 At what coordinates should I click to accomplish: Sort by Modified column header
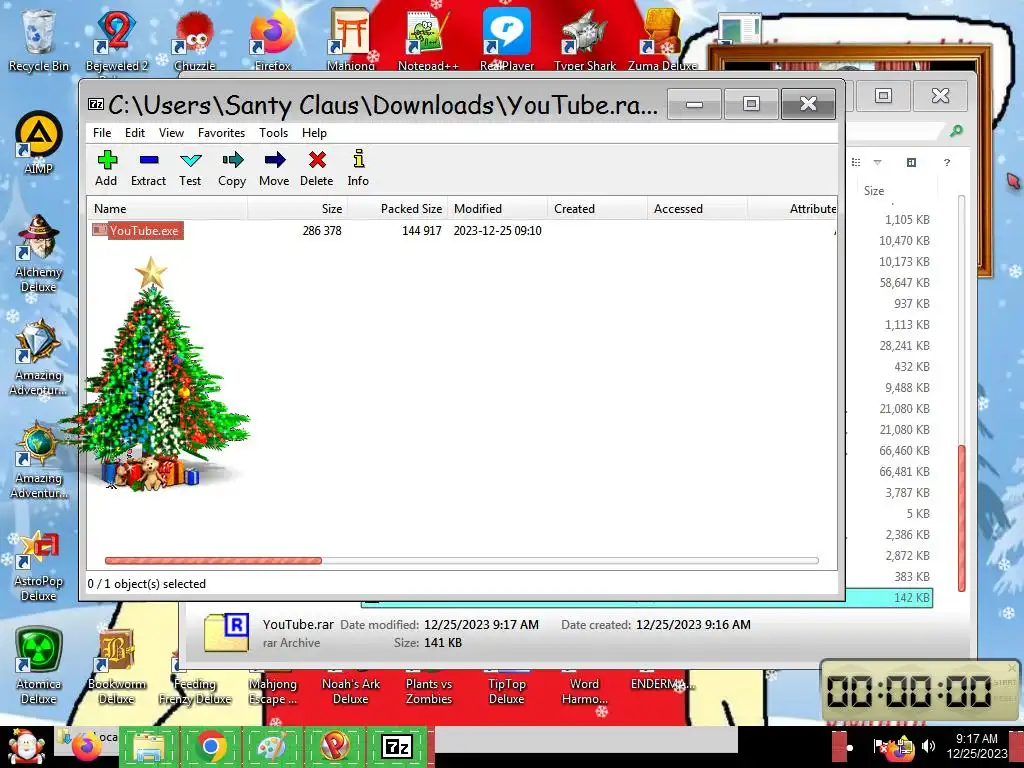pyautogui.click(x=498, y=209)
